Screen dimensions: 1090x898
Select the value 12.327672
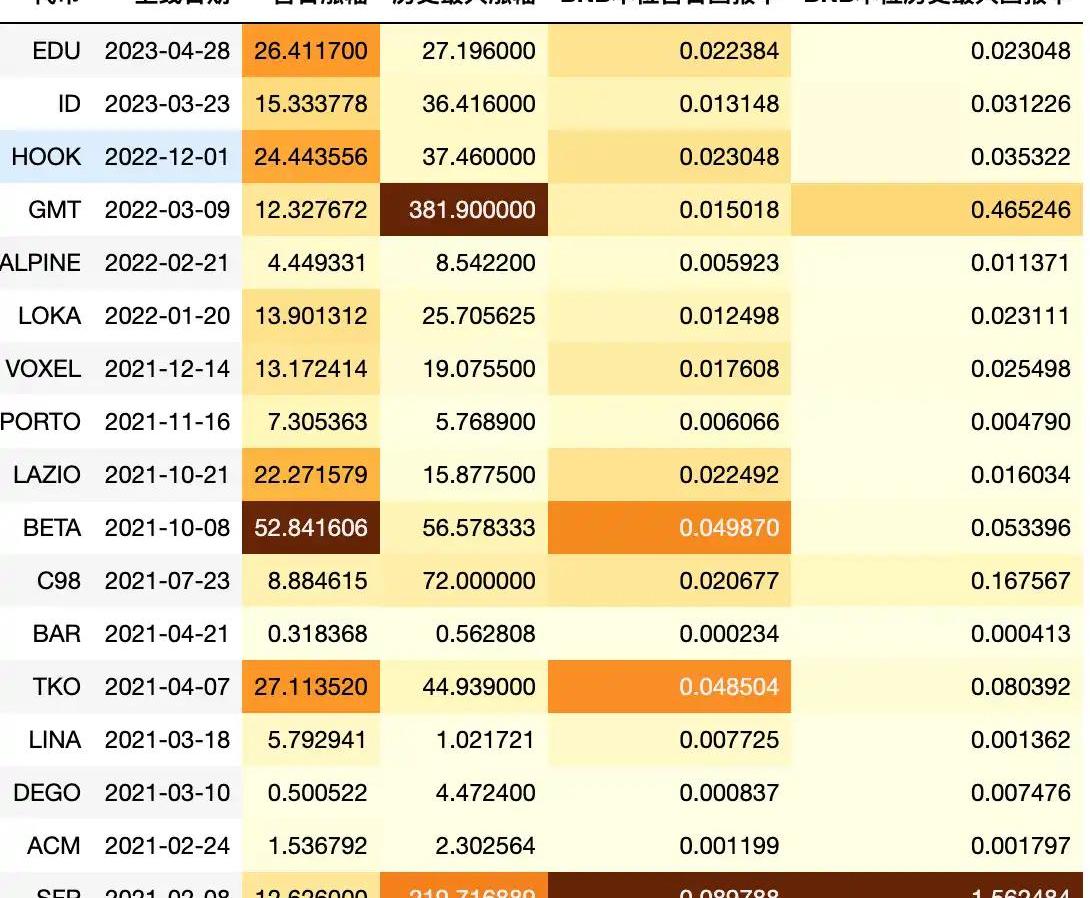[x=311, y=209]
